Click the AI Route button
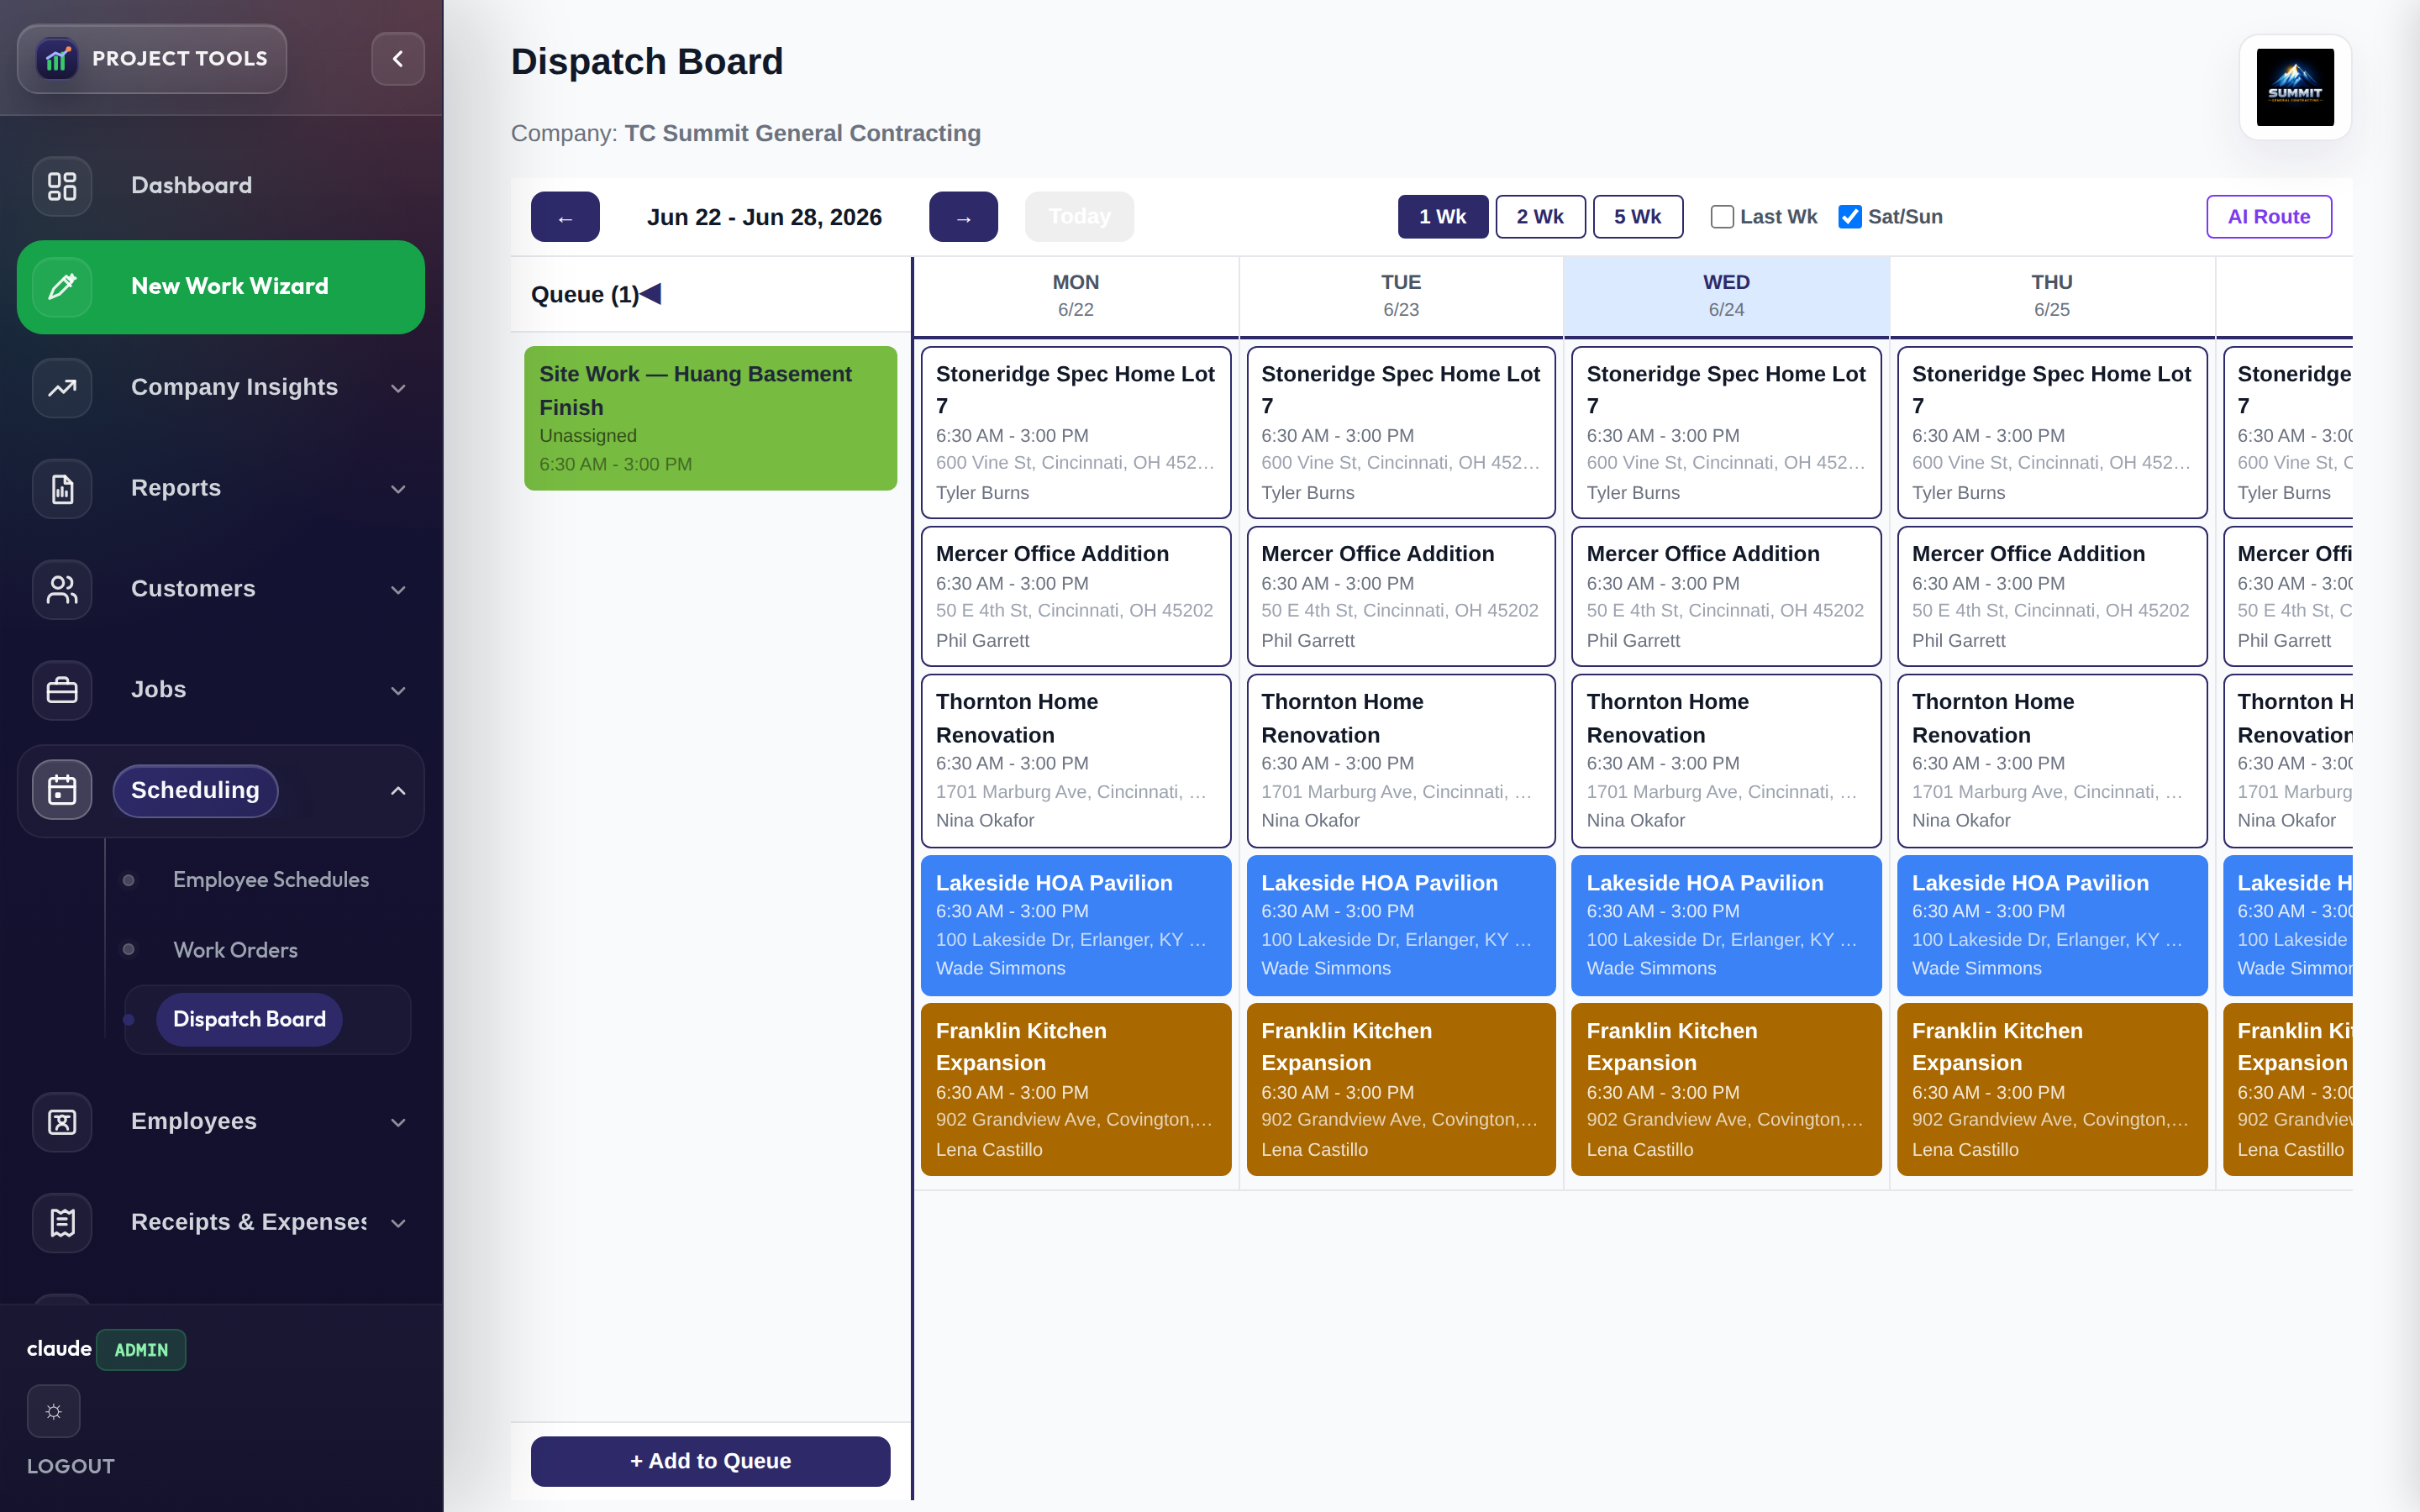Screen dimensions: 2420x1512 [x=2269, y=217]
